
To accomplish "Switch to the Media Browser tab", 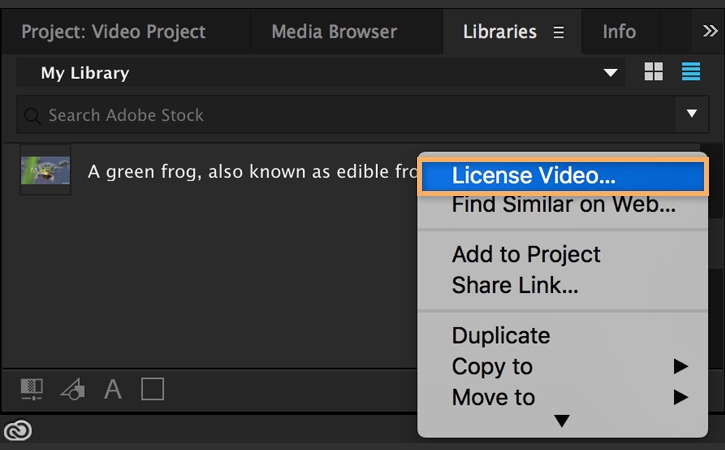I will (x=334, y=32).
